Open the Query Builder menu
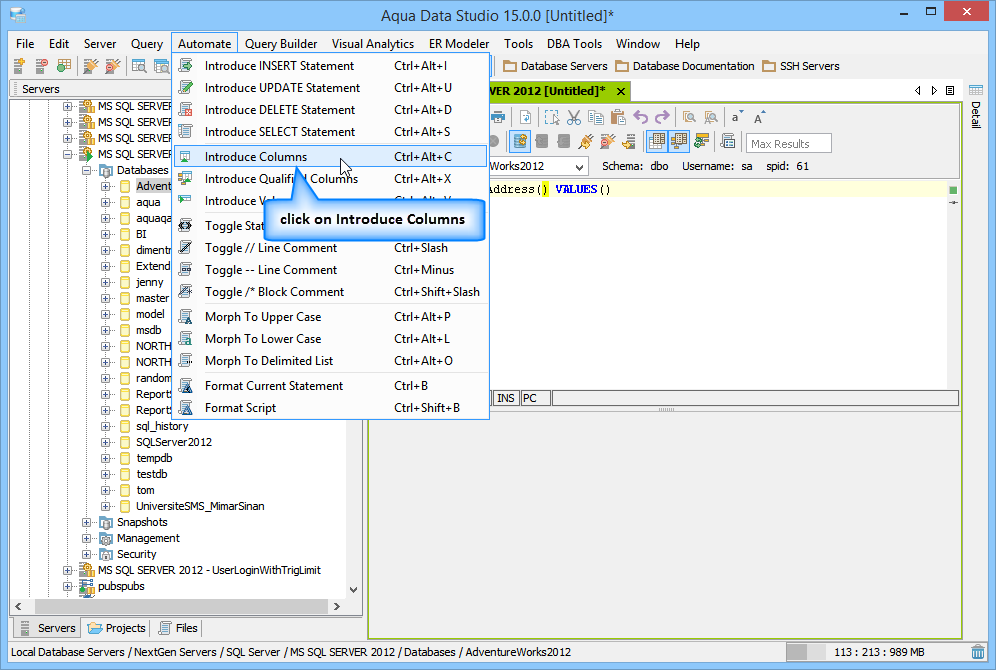The width and height of the screenshot is (996, 670). click(x=281, y=44)
